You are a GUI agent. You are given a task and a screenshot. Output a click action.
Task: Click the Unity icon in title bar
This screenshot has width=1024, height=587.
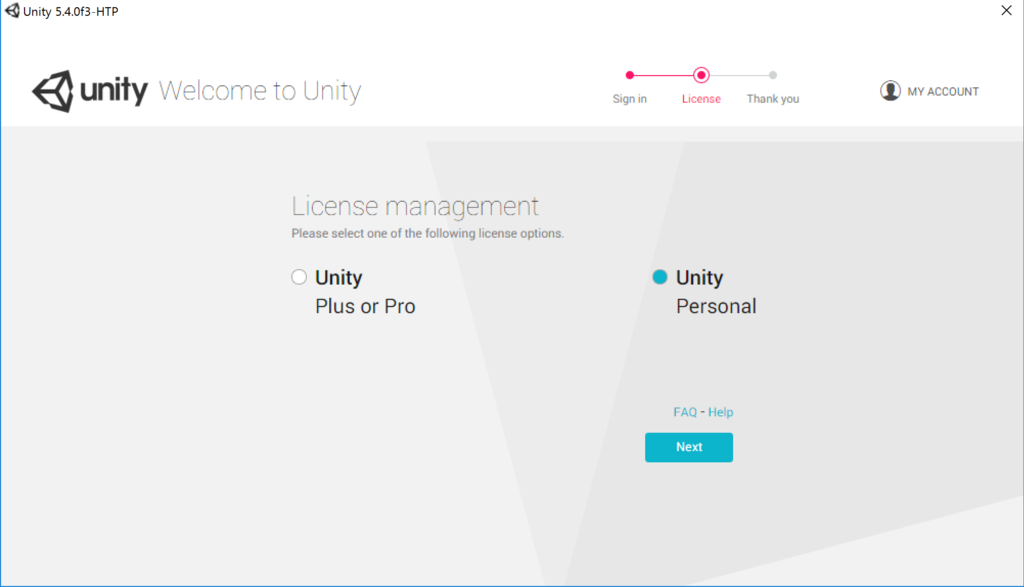(x=12, y=11)
